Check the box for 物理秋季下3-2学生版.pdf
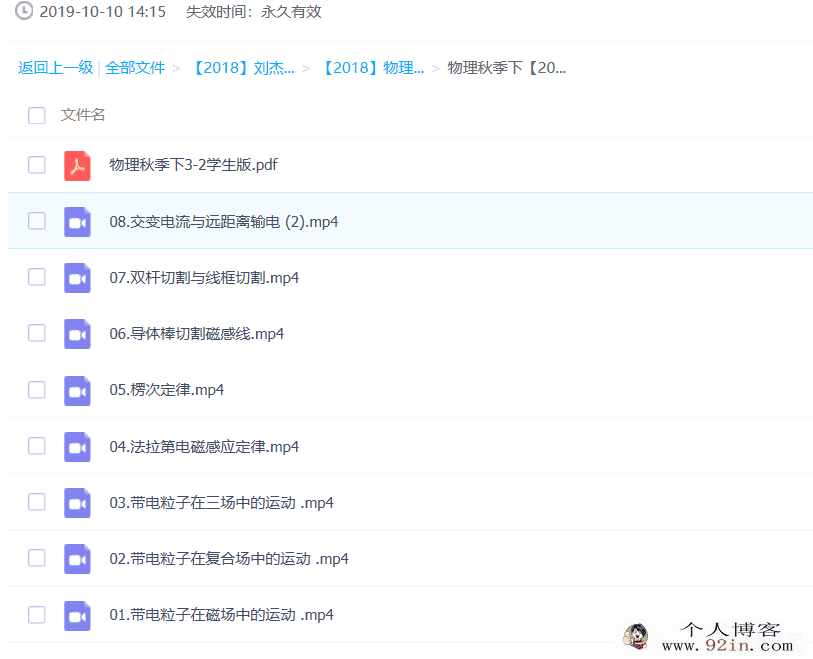This screenshot has height=659, width=813. pos(37,165)
